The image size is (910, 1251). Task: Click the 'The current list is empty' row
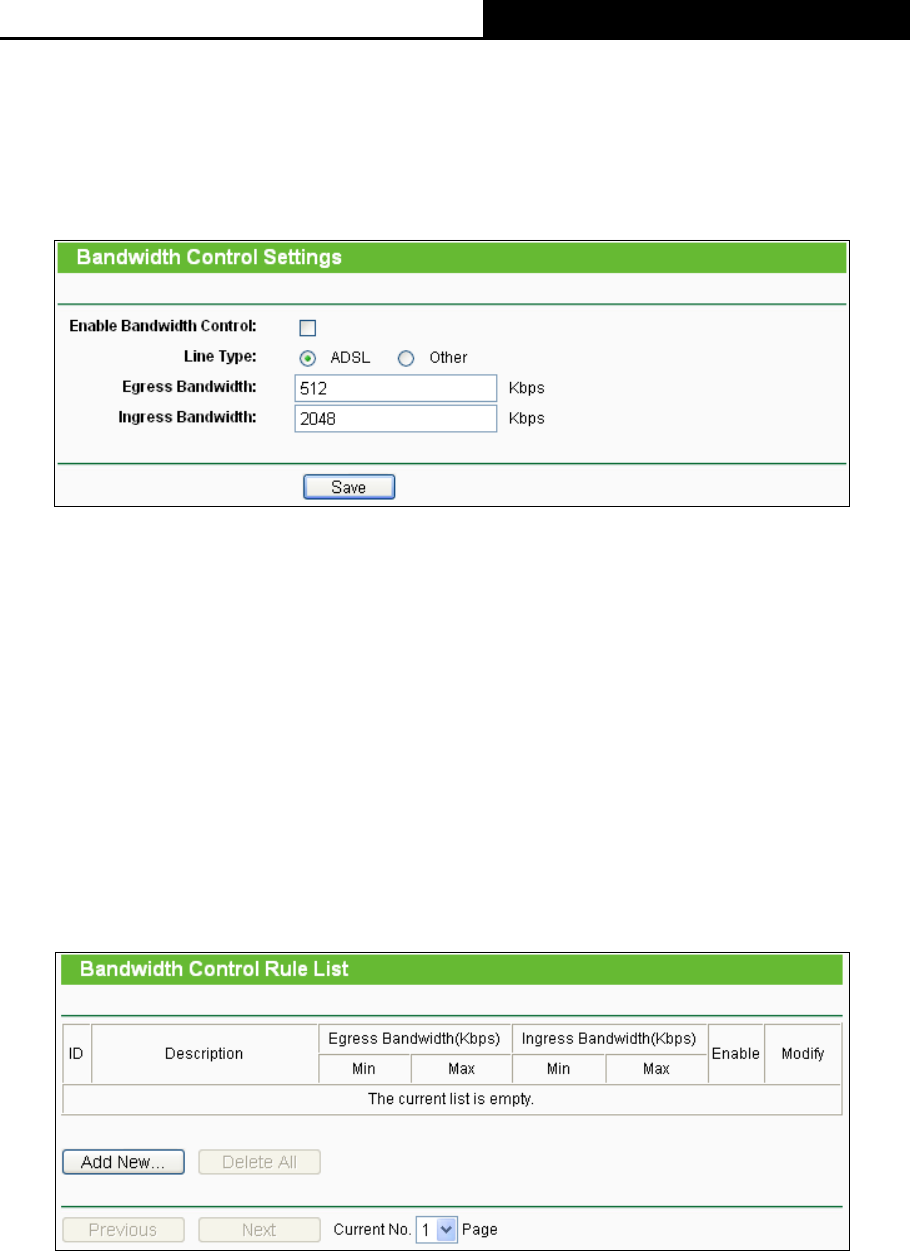[x=452, y=1099]
